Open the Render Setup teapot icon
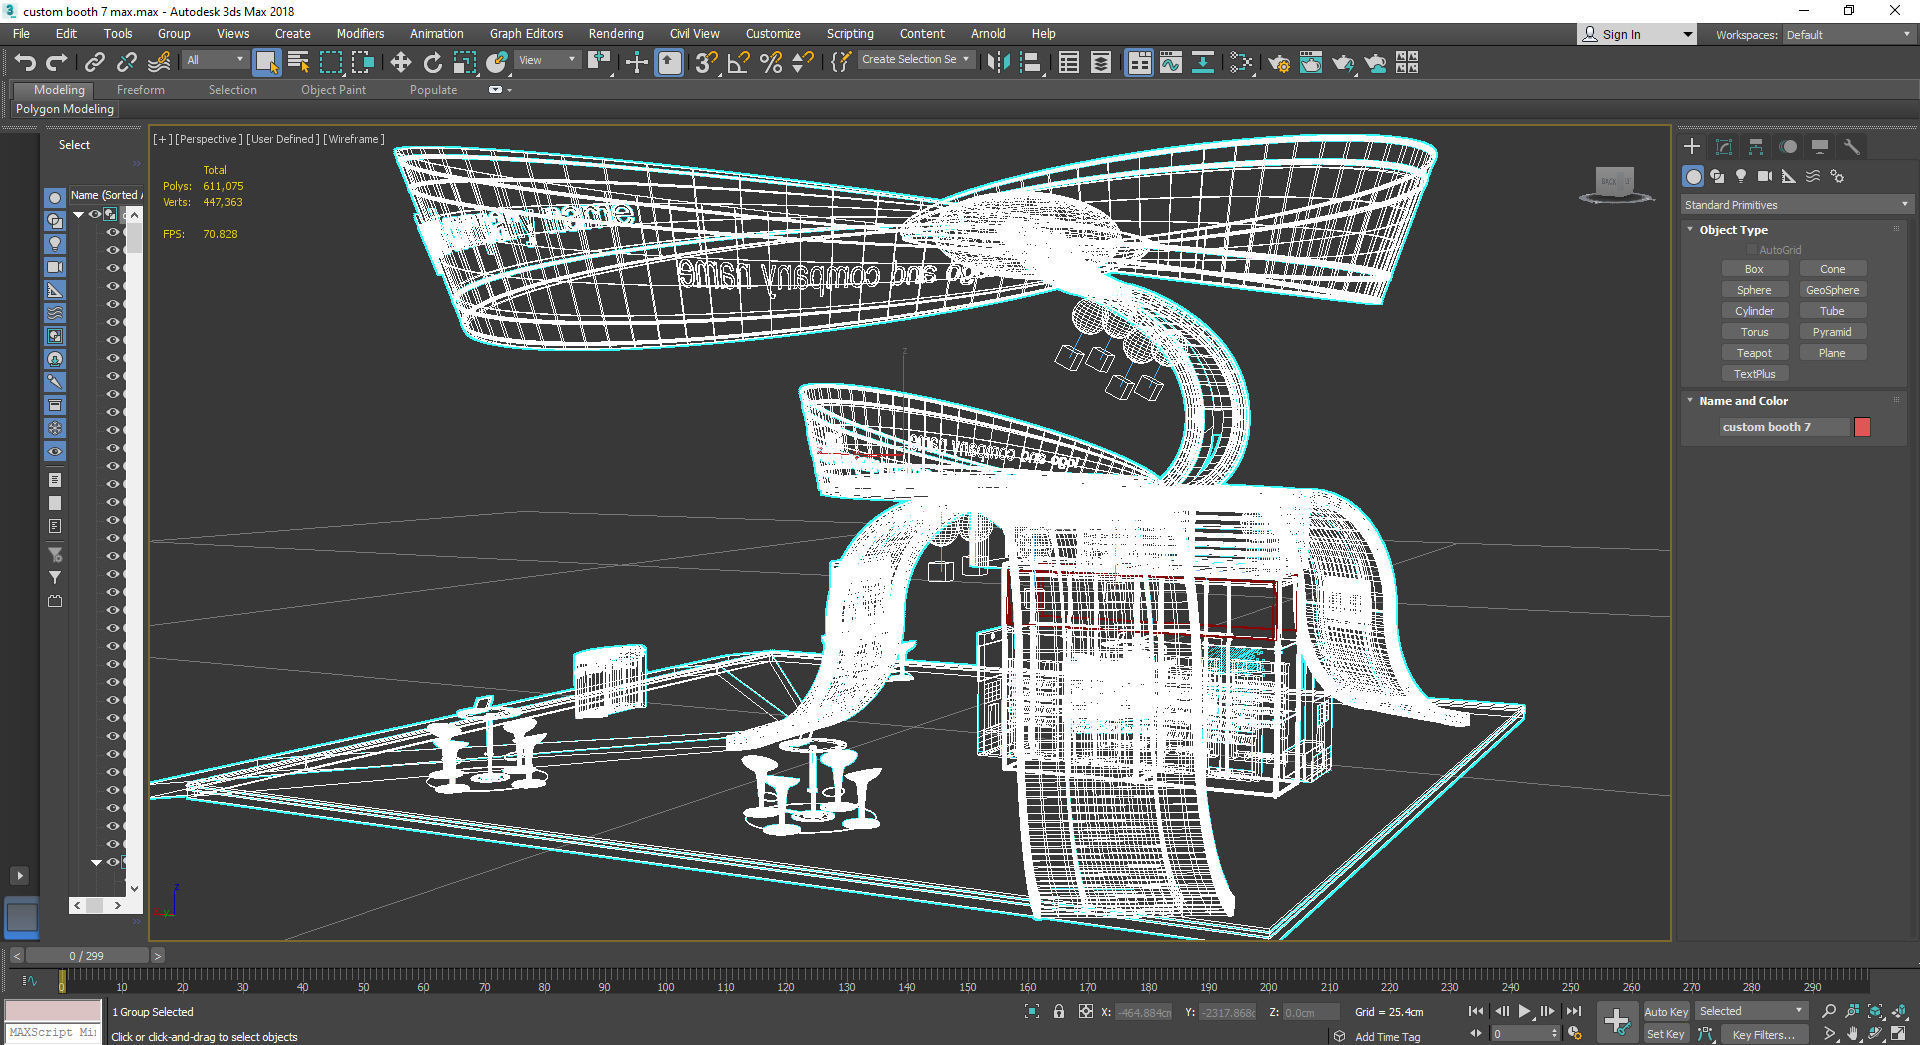Viewport: 1920px width, 1045px height. pos(1279,63)
